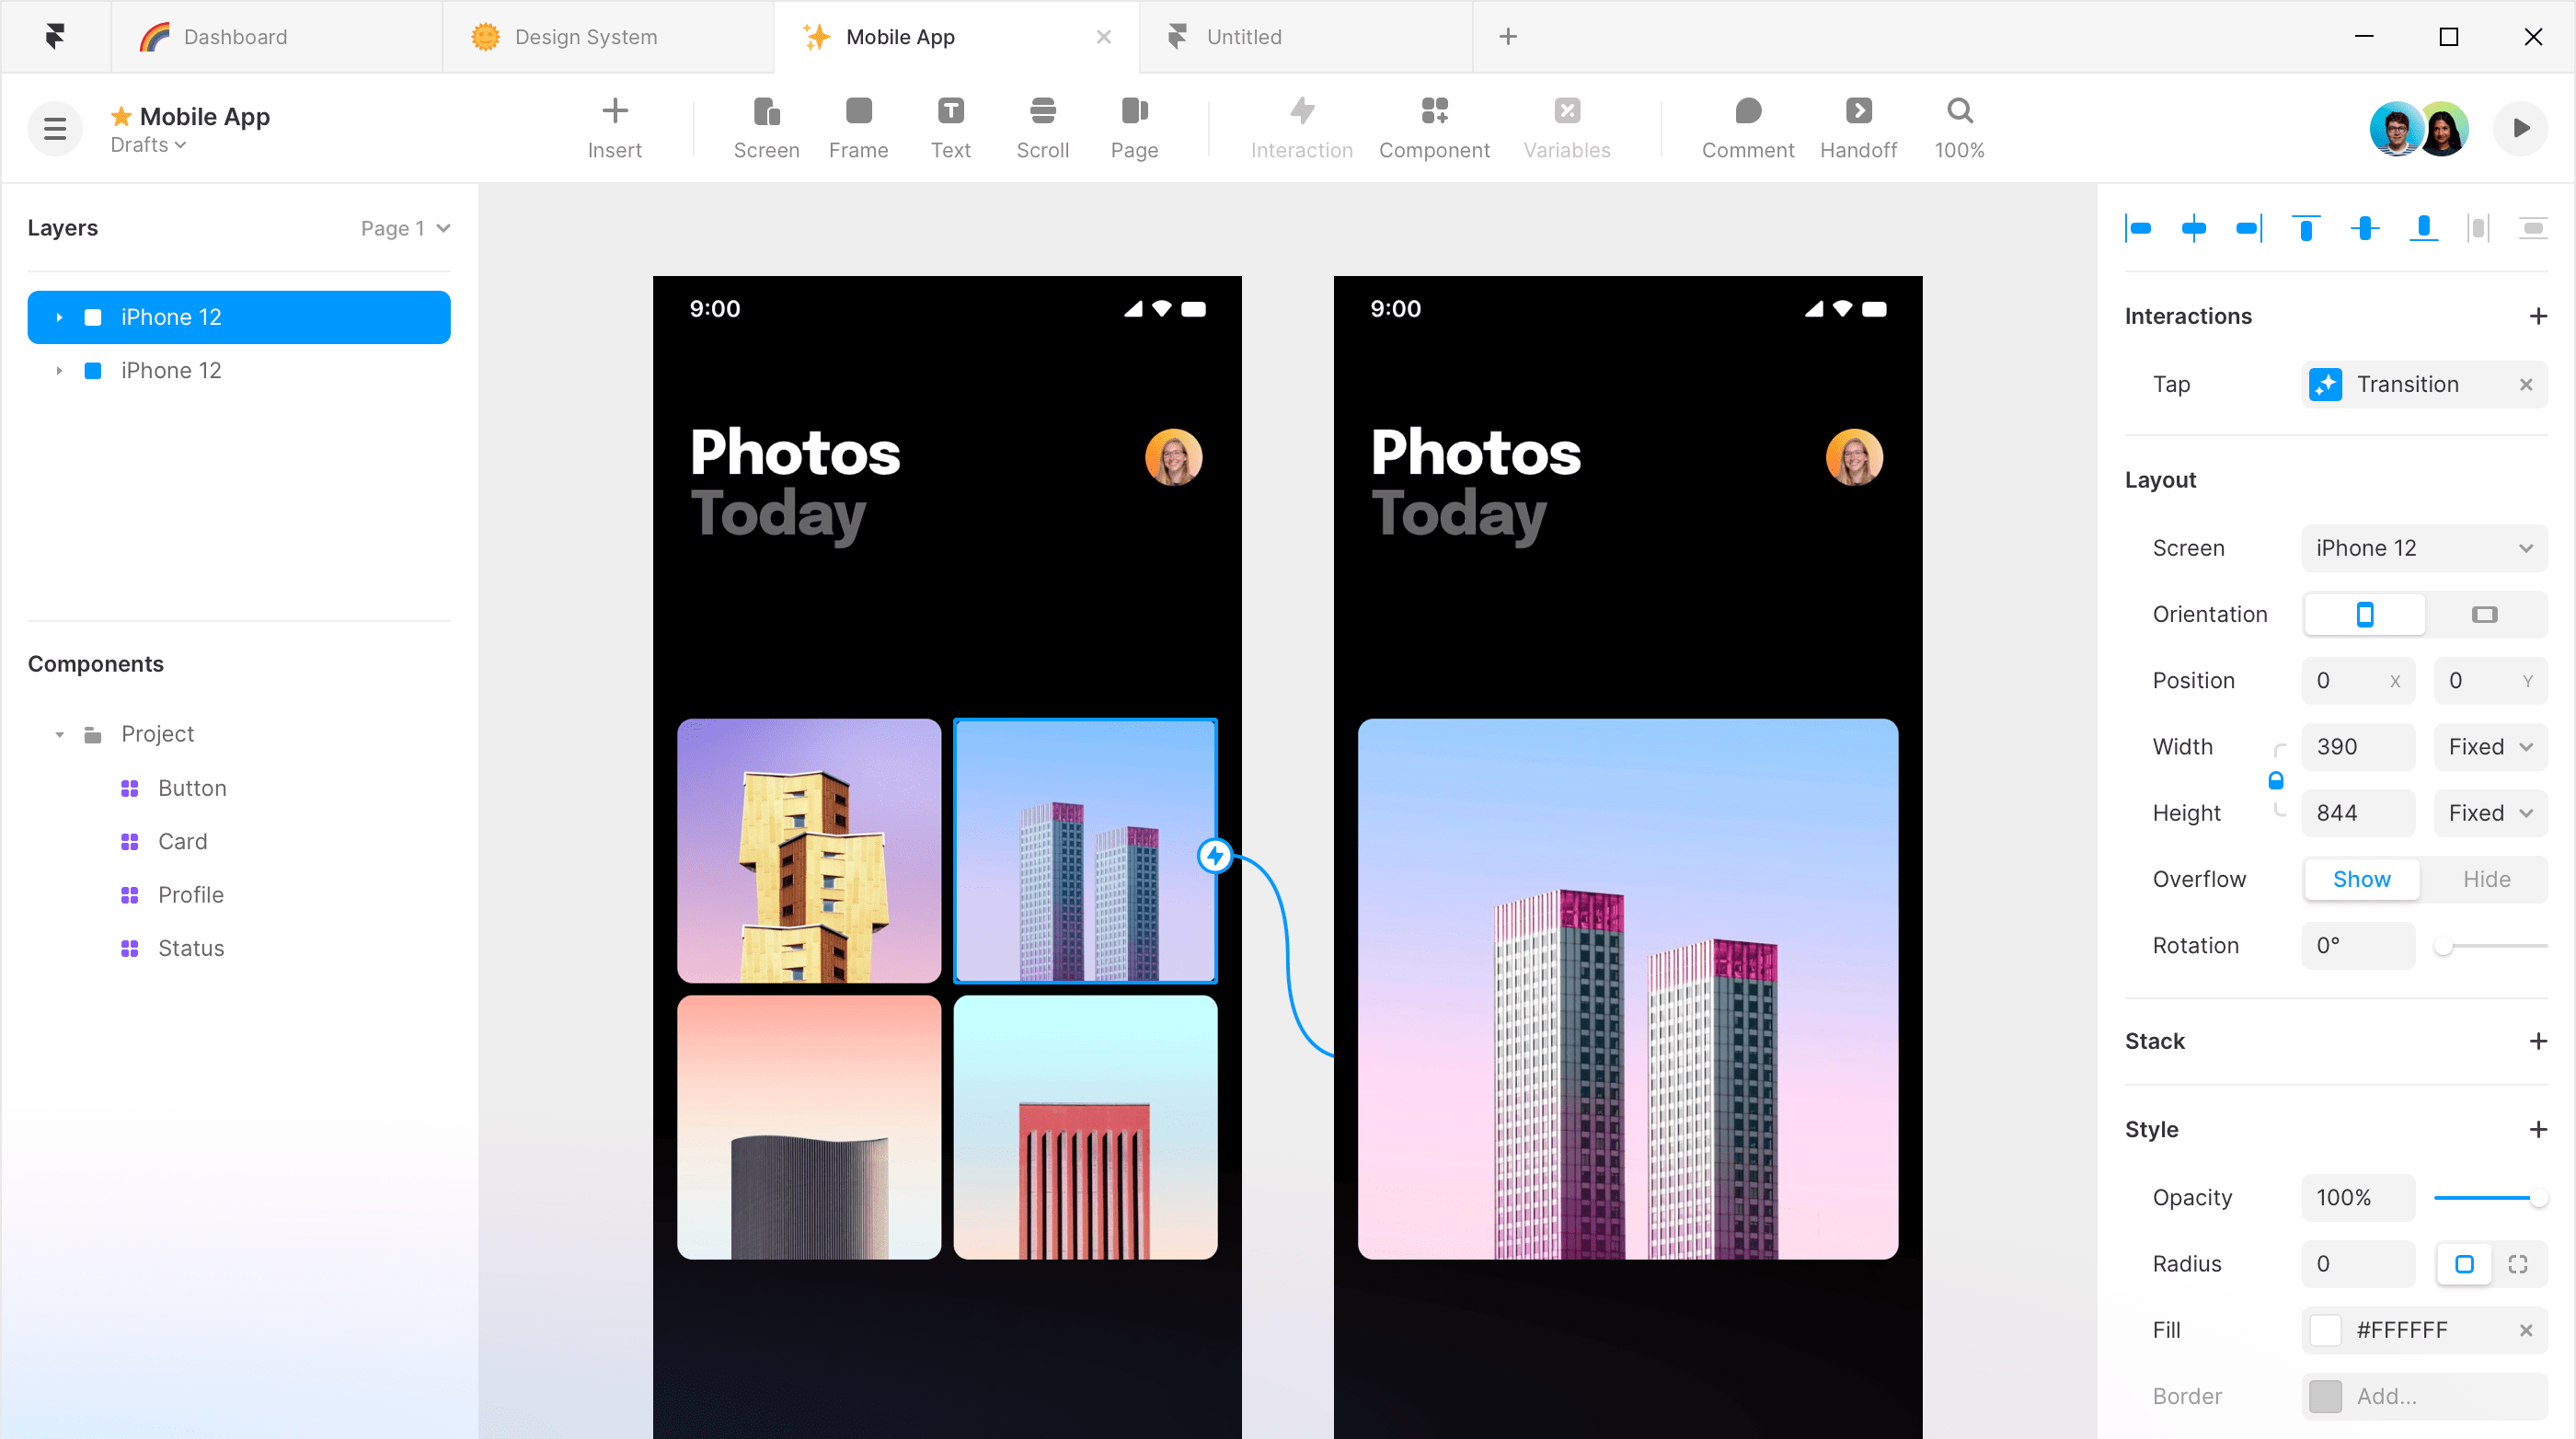
Task: Open the Scroll tool
Action: point(1042,127)
